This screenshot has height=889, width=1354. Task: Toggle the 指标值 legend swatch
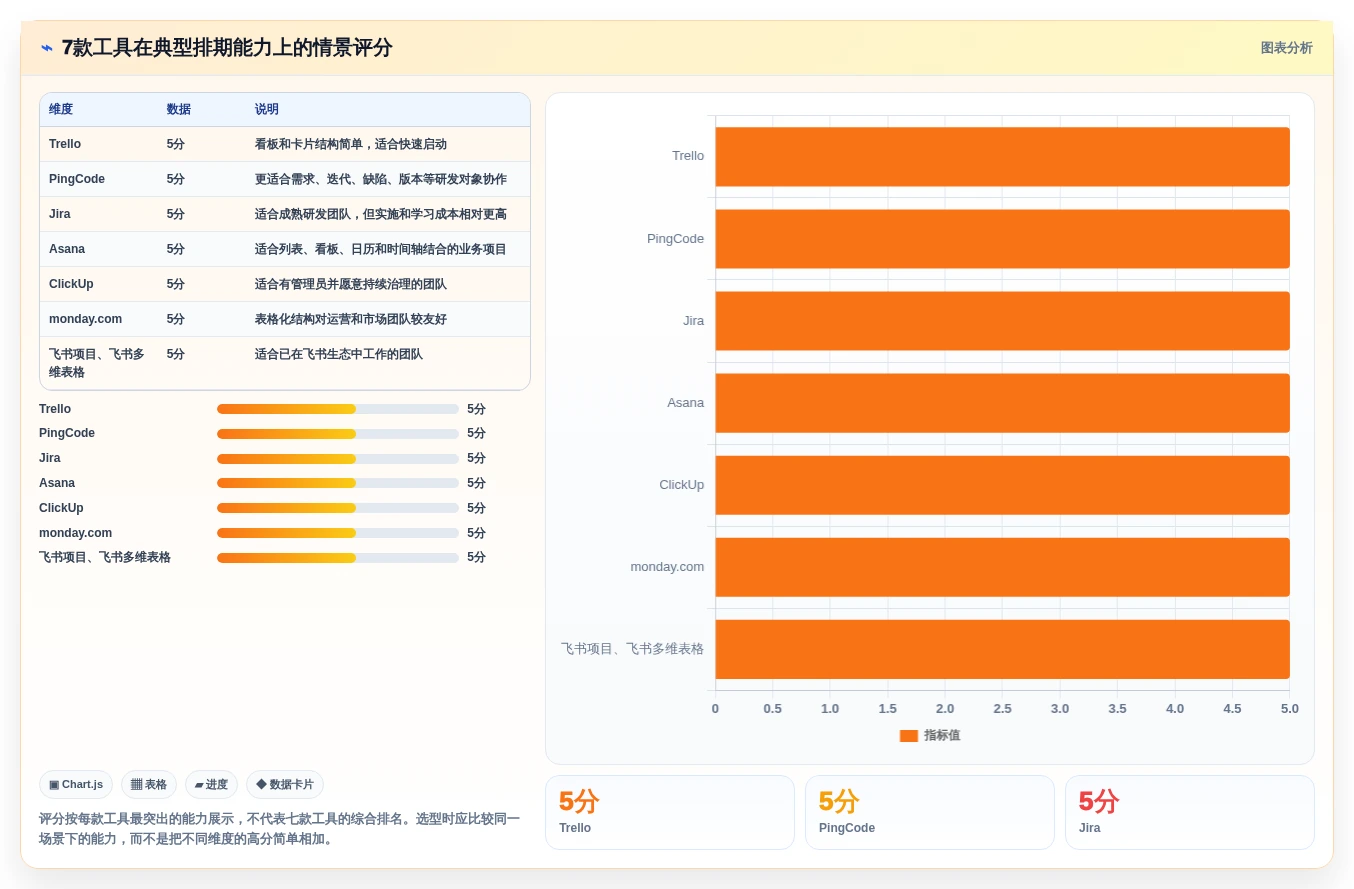908,736
